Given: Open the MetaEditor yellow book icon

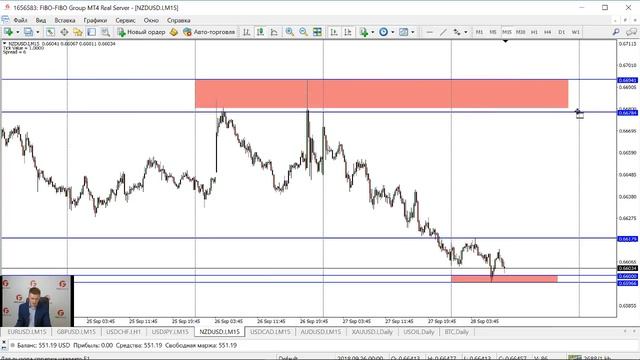Looking at the screenshot, I should pos(174,32).
